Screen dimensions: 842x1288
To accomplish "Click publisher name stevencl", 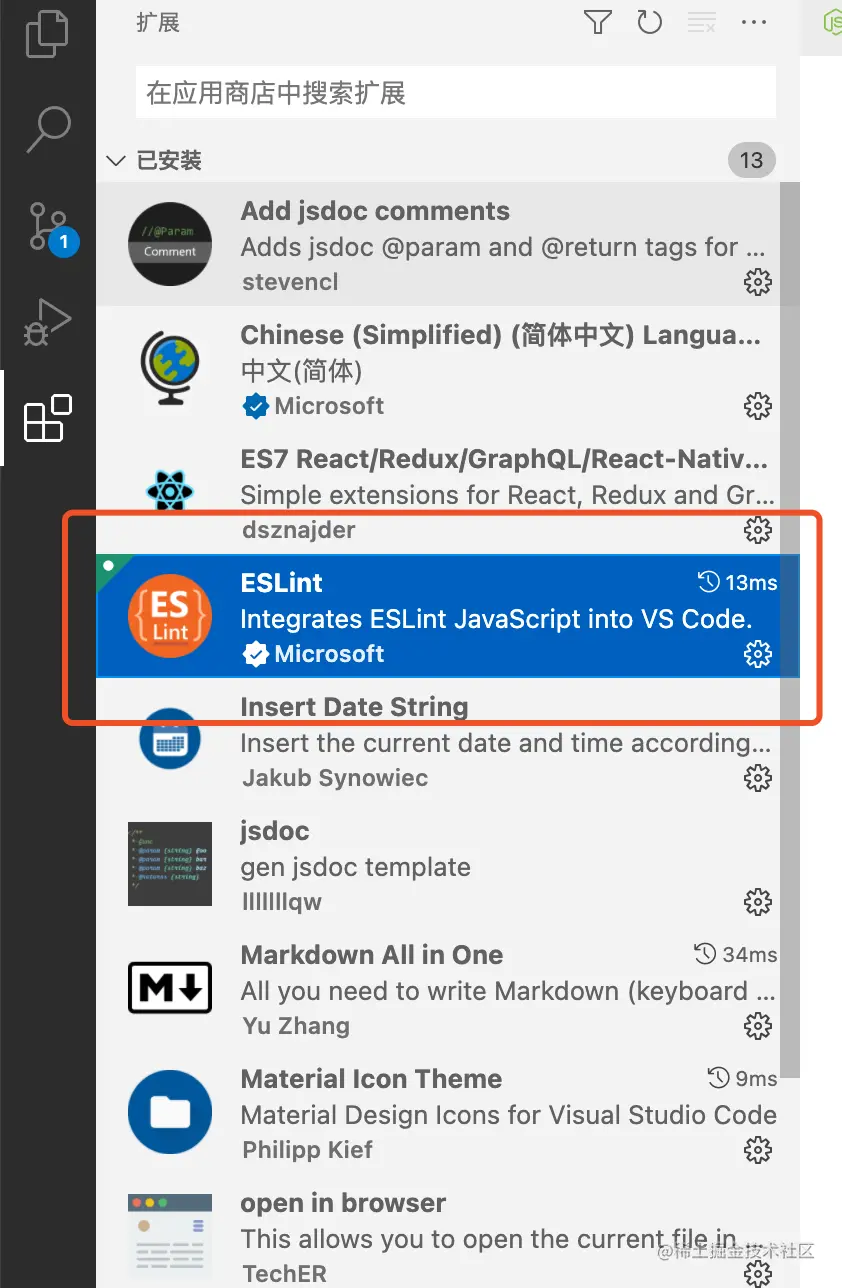I will [290, 282].
